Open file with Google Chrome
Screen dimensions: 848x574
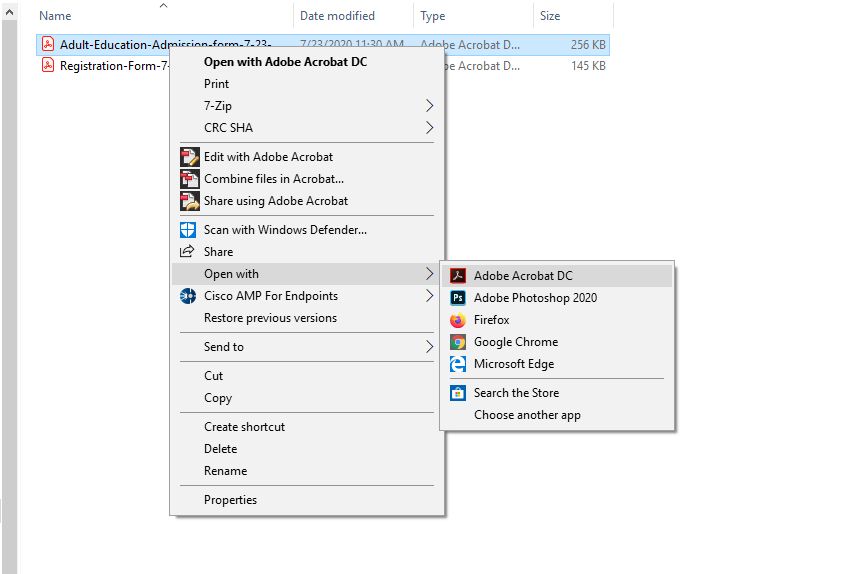(x=557, y=342)
